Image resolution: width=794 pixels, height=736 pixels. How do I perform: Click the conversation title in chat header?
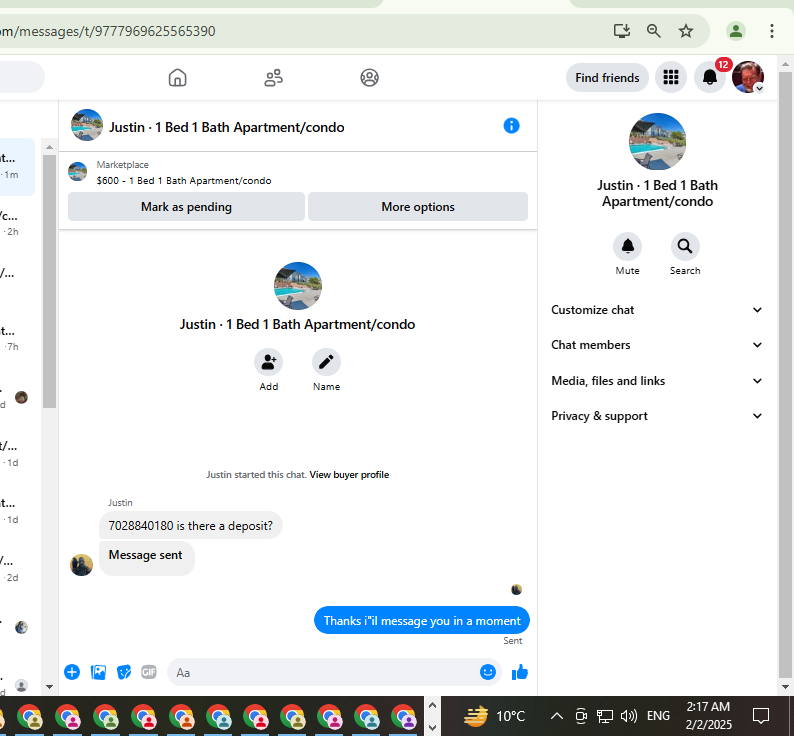[226, 127]
